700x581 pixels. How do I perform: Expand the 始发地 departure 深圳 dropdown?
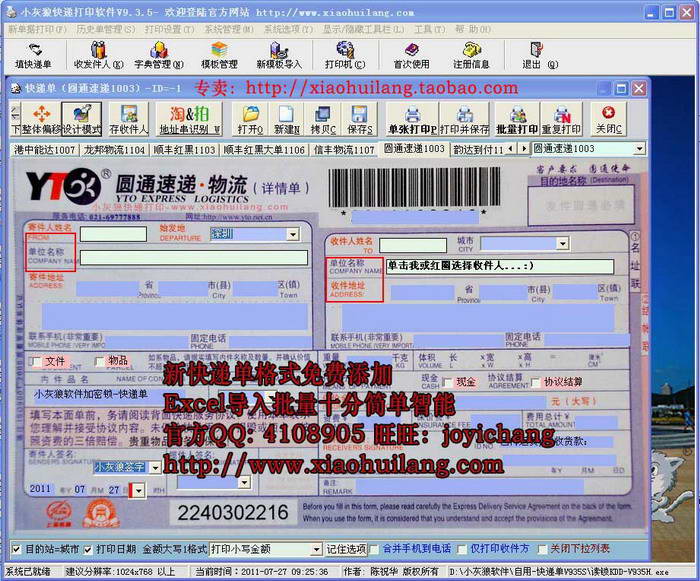tap(293, 234)
